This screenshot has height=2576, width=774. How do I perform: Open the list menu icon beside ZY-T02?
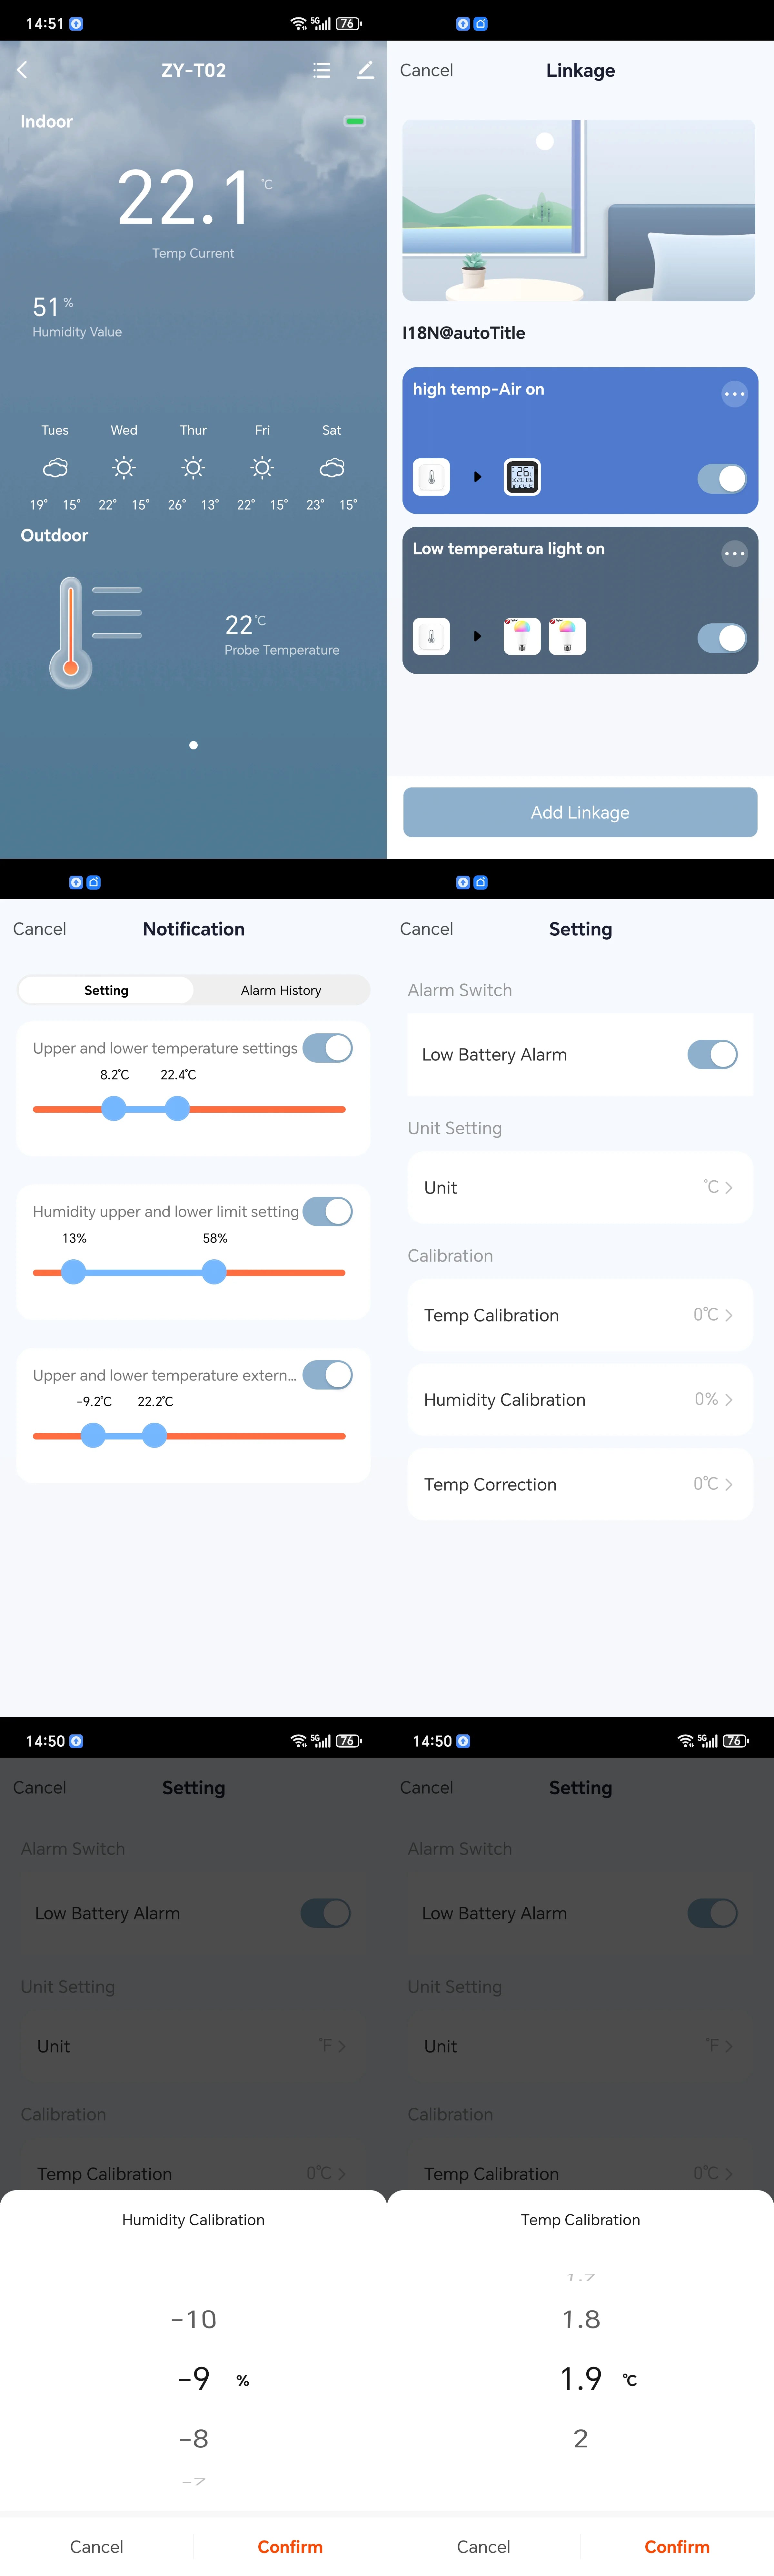click(321, 70)
